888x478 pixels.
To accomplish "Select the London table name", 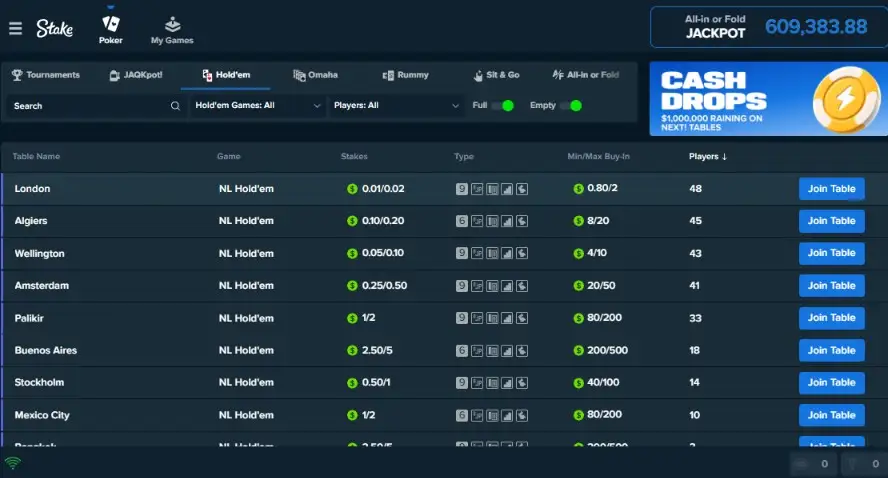I will pos(32,189).
